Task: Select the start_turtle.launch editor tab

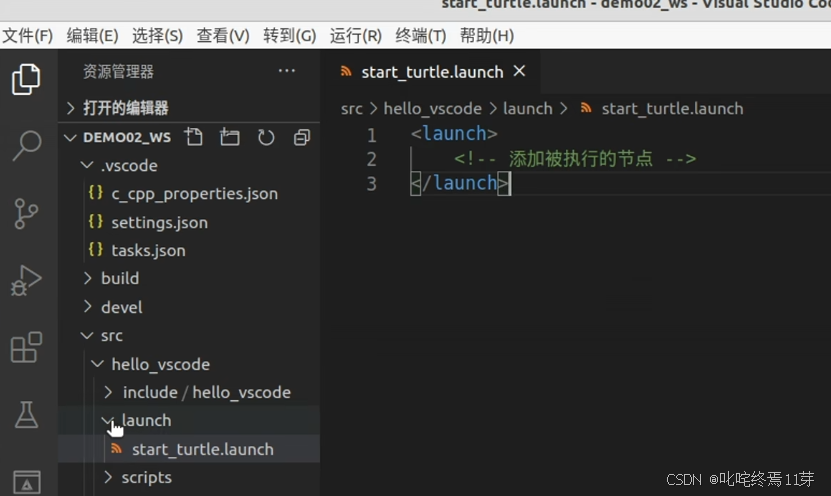Action: [x=432, y=72]
